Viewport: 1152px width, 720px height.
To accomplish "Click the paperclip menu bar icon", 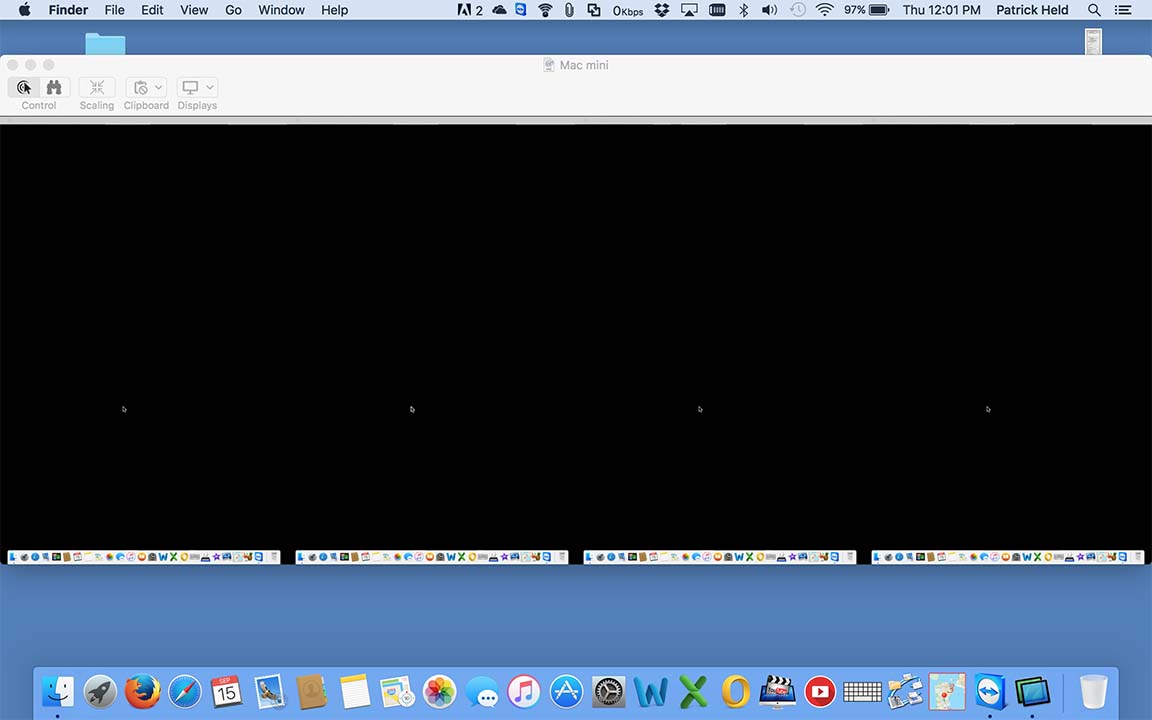I will 569,10.
